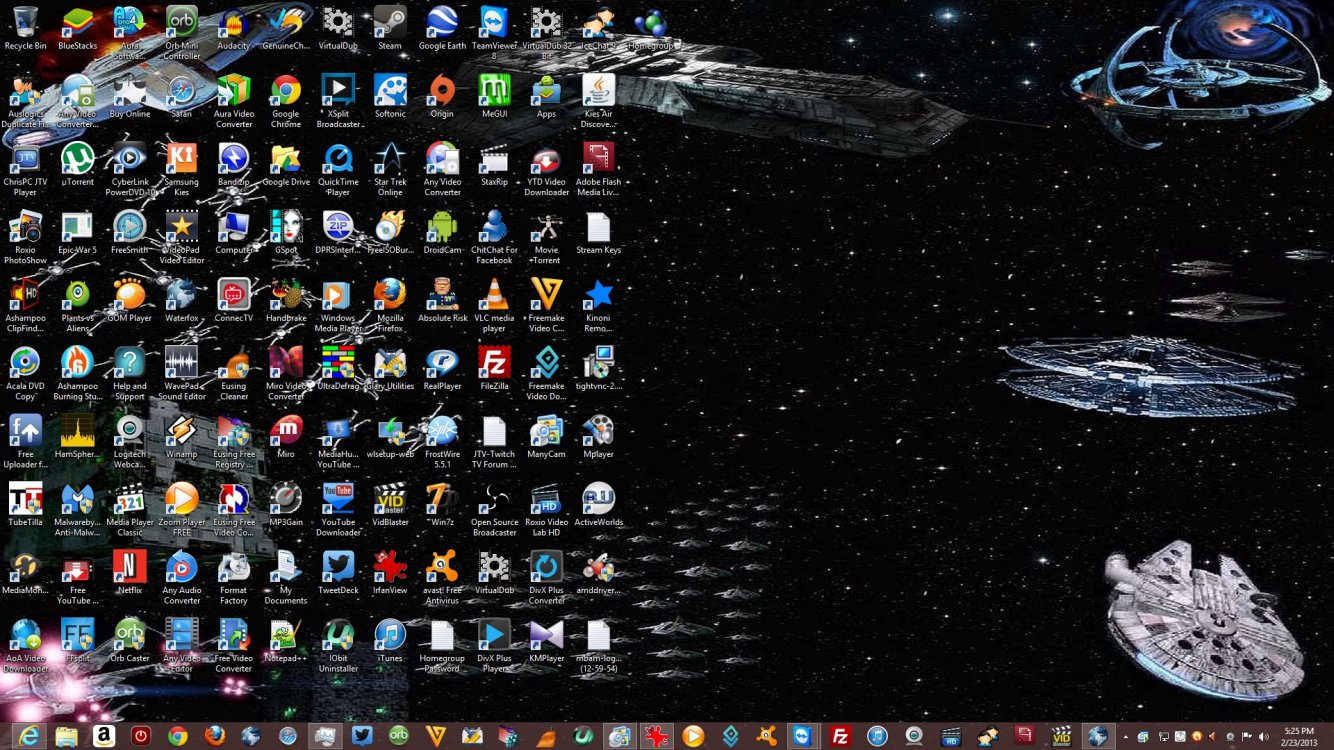Select the Homegroup Password document on desktop
Image resolution: width=1334 pixels, height=750 pixels.
[442, 638]
